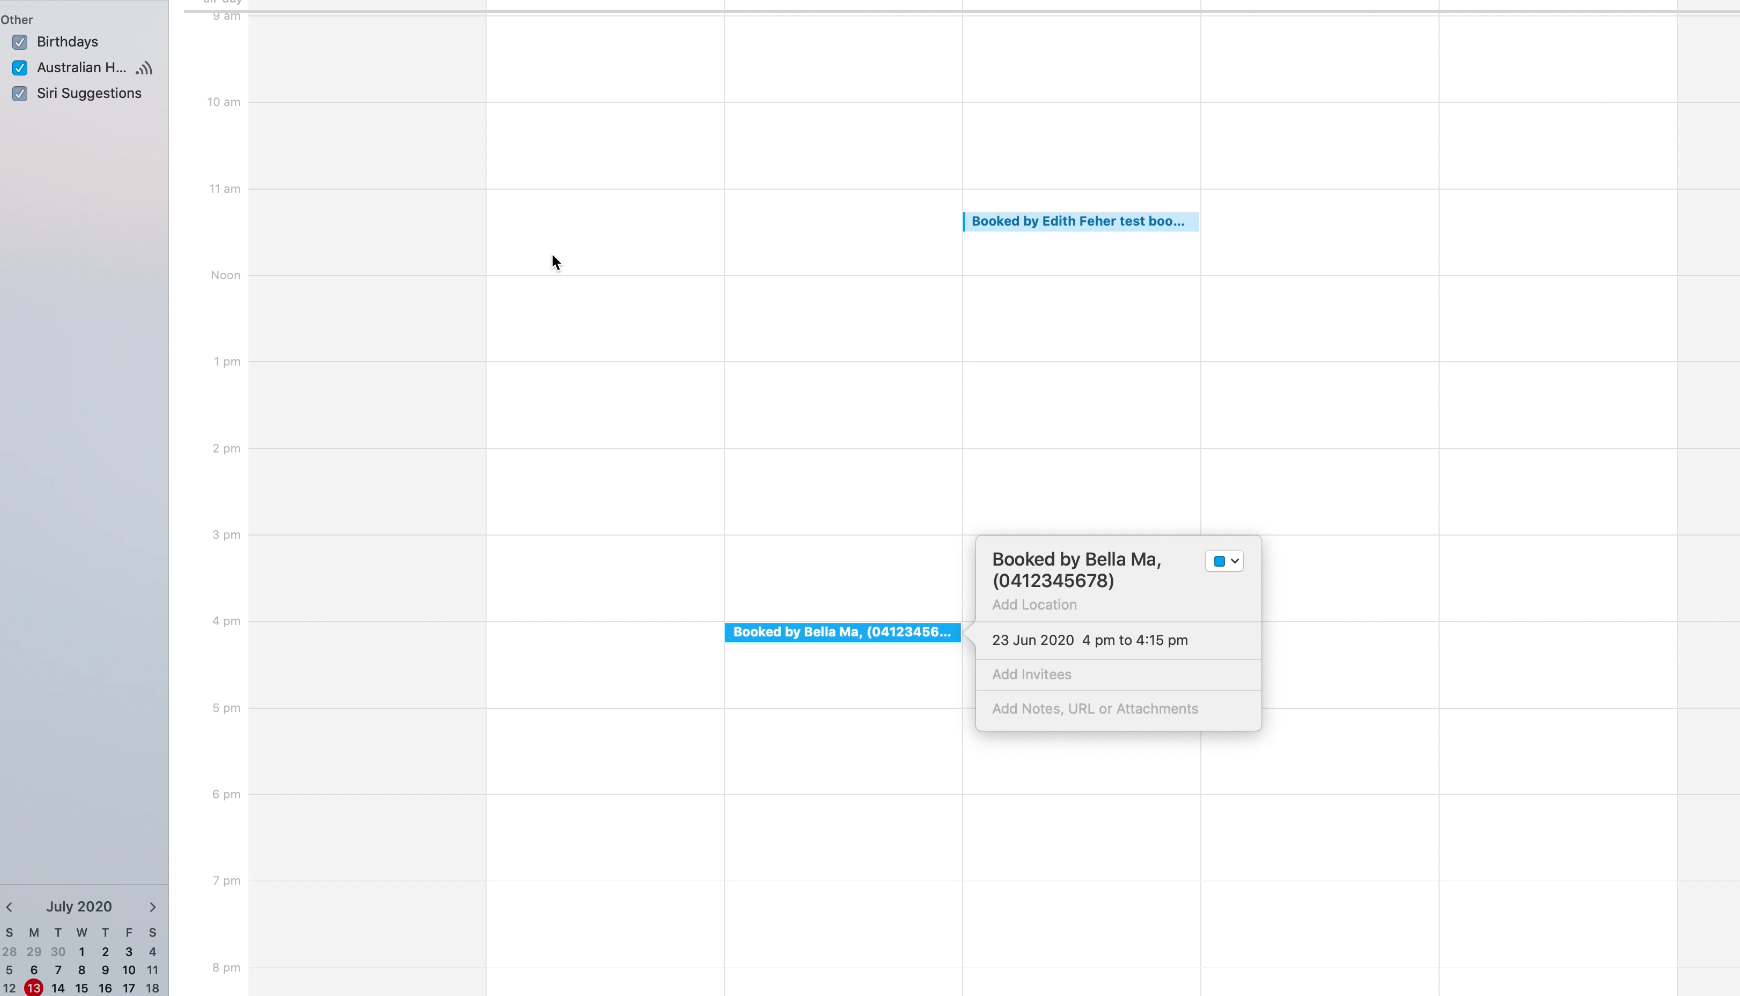Toggle the Australian Holidays calendar checkbox

[19, 68]
